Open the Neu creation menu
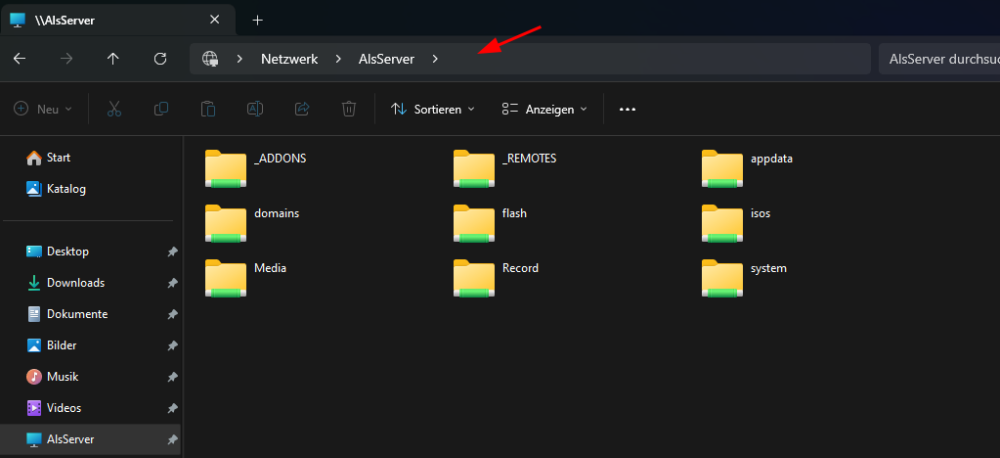The height and width of the screenshot is (458, 1000). [x=43, y=109]
